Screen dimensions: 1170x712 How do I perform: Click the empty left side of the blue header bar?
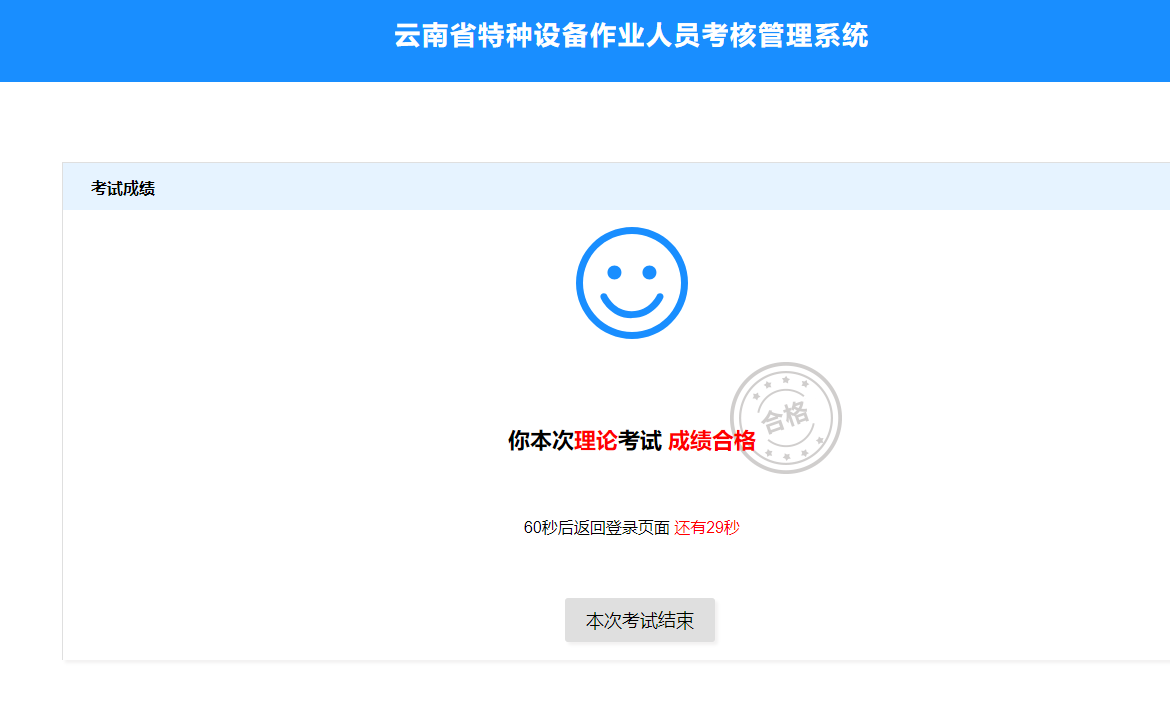pyautogui.click(x=150, y=40)
